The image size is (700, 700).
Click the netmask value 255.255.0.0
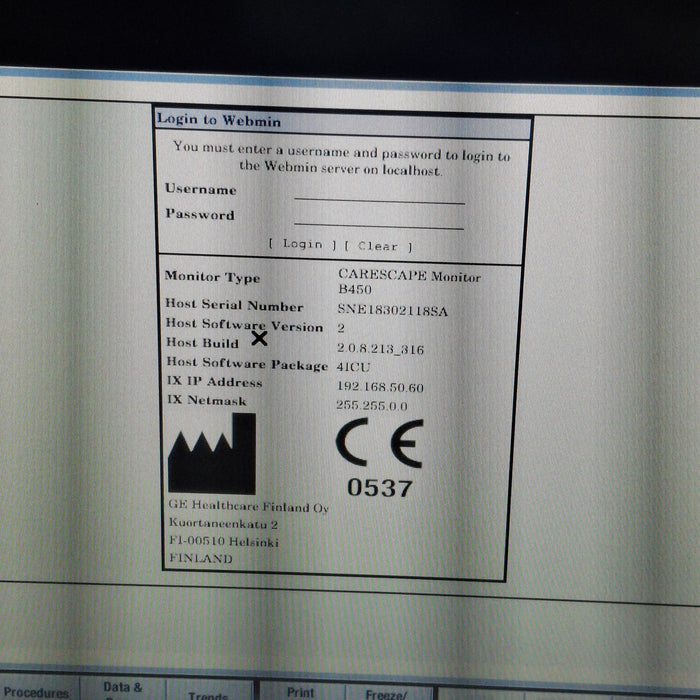(372, 405)
